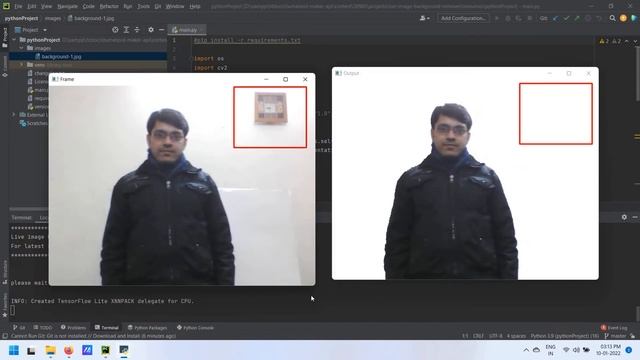Click the UTF-8 encoding selector
Image resolution: width=640 pixels, height=360 pixels.
coord(496,336)
